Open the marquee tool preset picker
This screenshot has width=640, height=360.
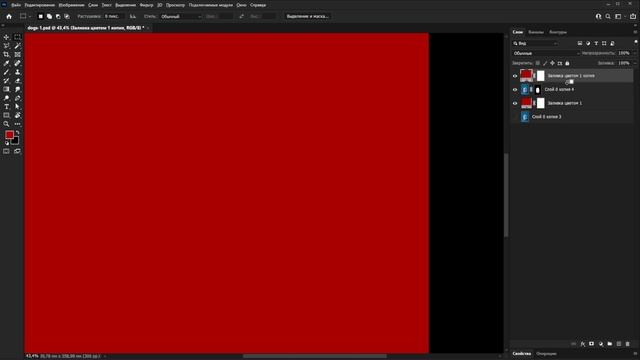25,16
